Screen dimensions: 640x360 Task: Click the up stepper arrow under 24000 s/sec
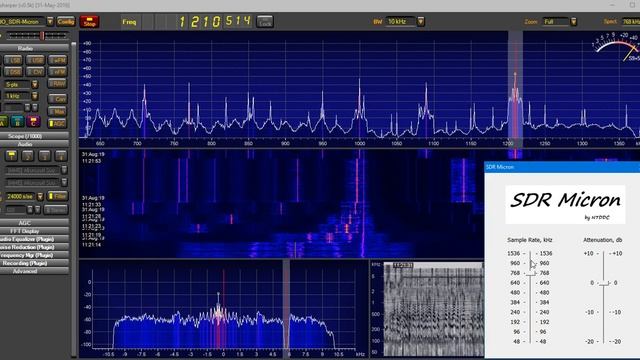click(30, 210)
